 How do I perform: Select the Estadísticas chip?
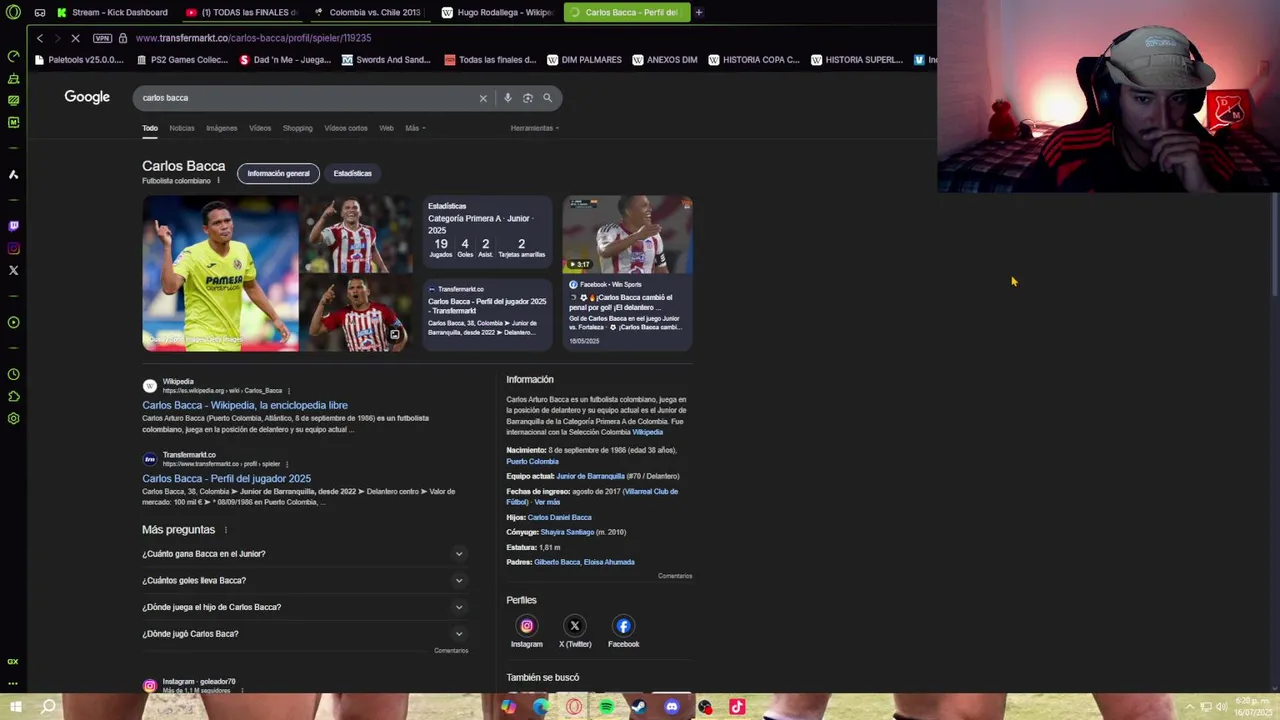click(352, 173)
